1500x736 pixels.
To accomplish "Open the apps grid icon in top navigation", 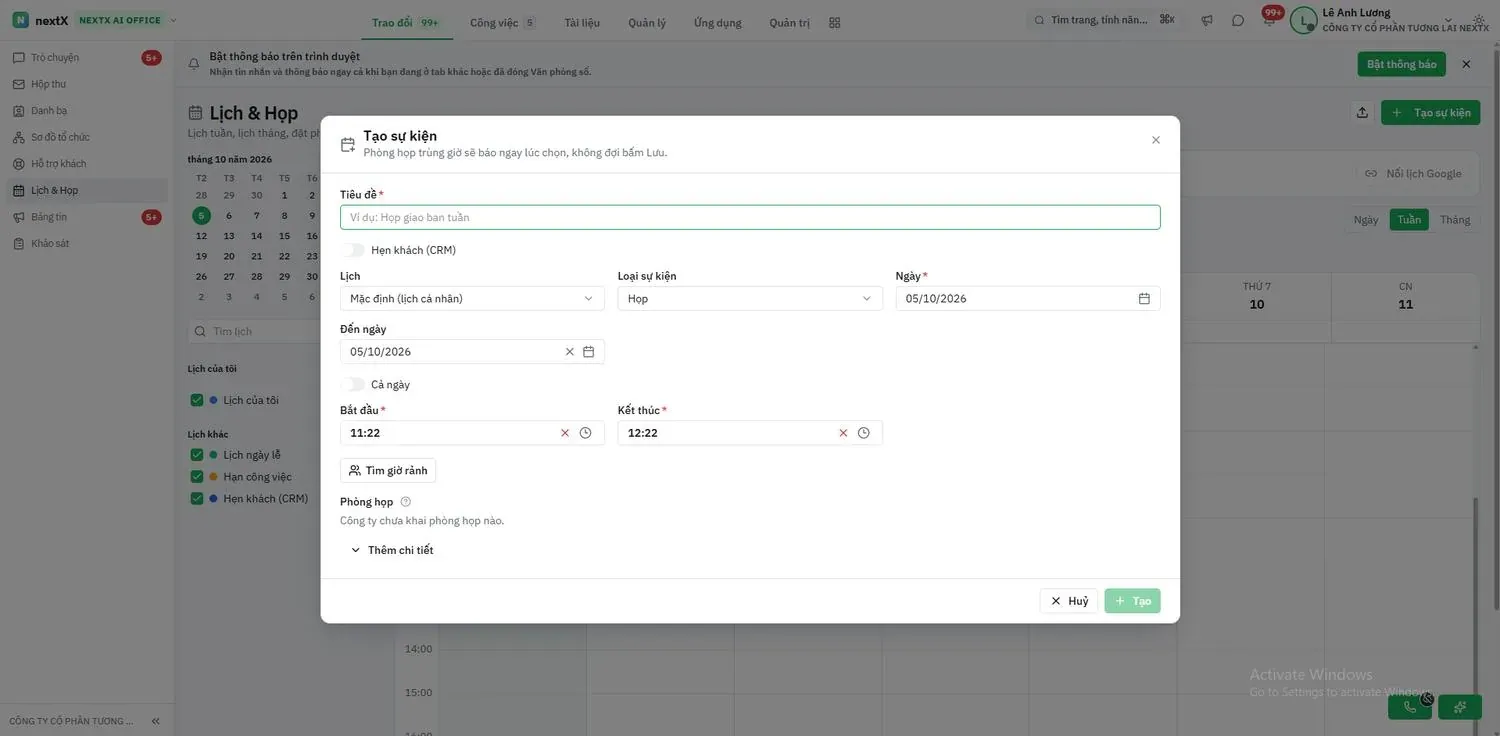I will 835,22.
